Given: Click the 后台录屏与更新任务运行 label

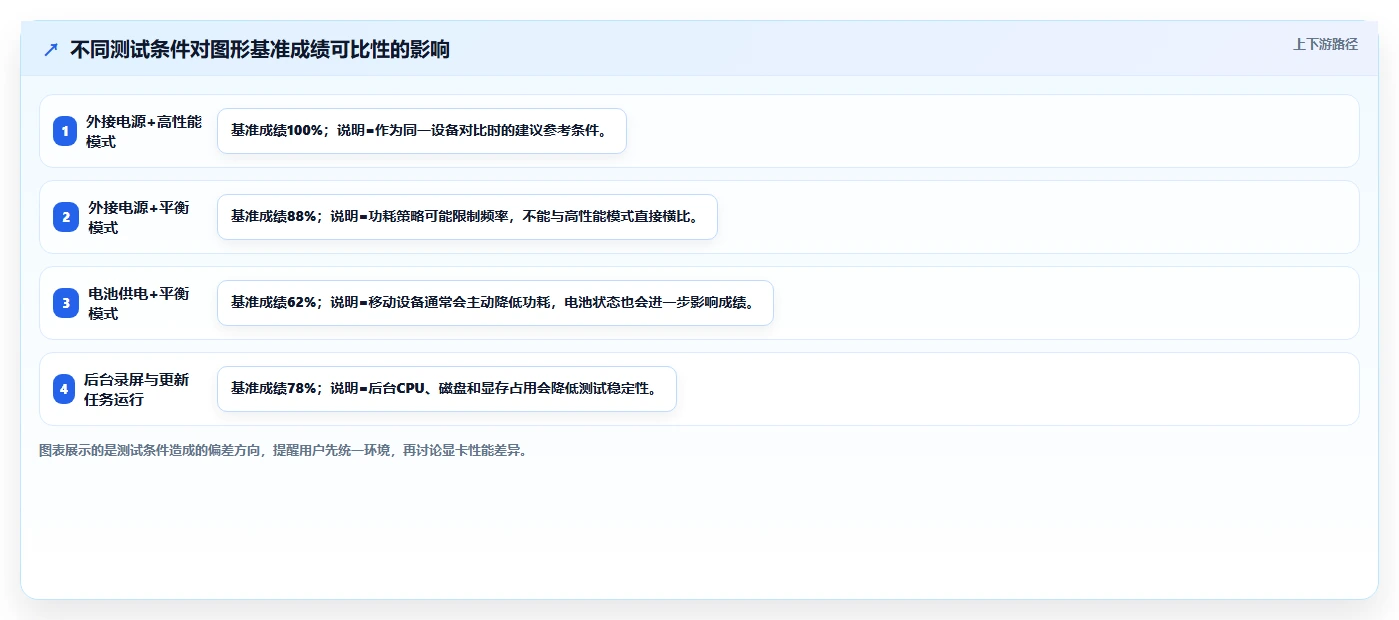Looking at the screenshot, I should point(137,389).
